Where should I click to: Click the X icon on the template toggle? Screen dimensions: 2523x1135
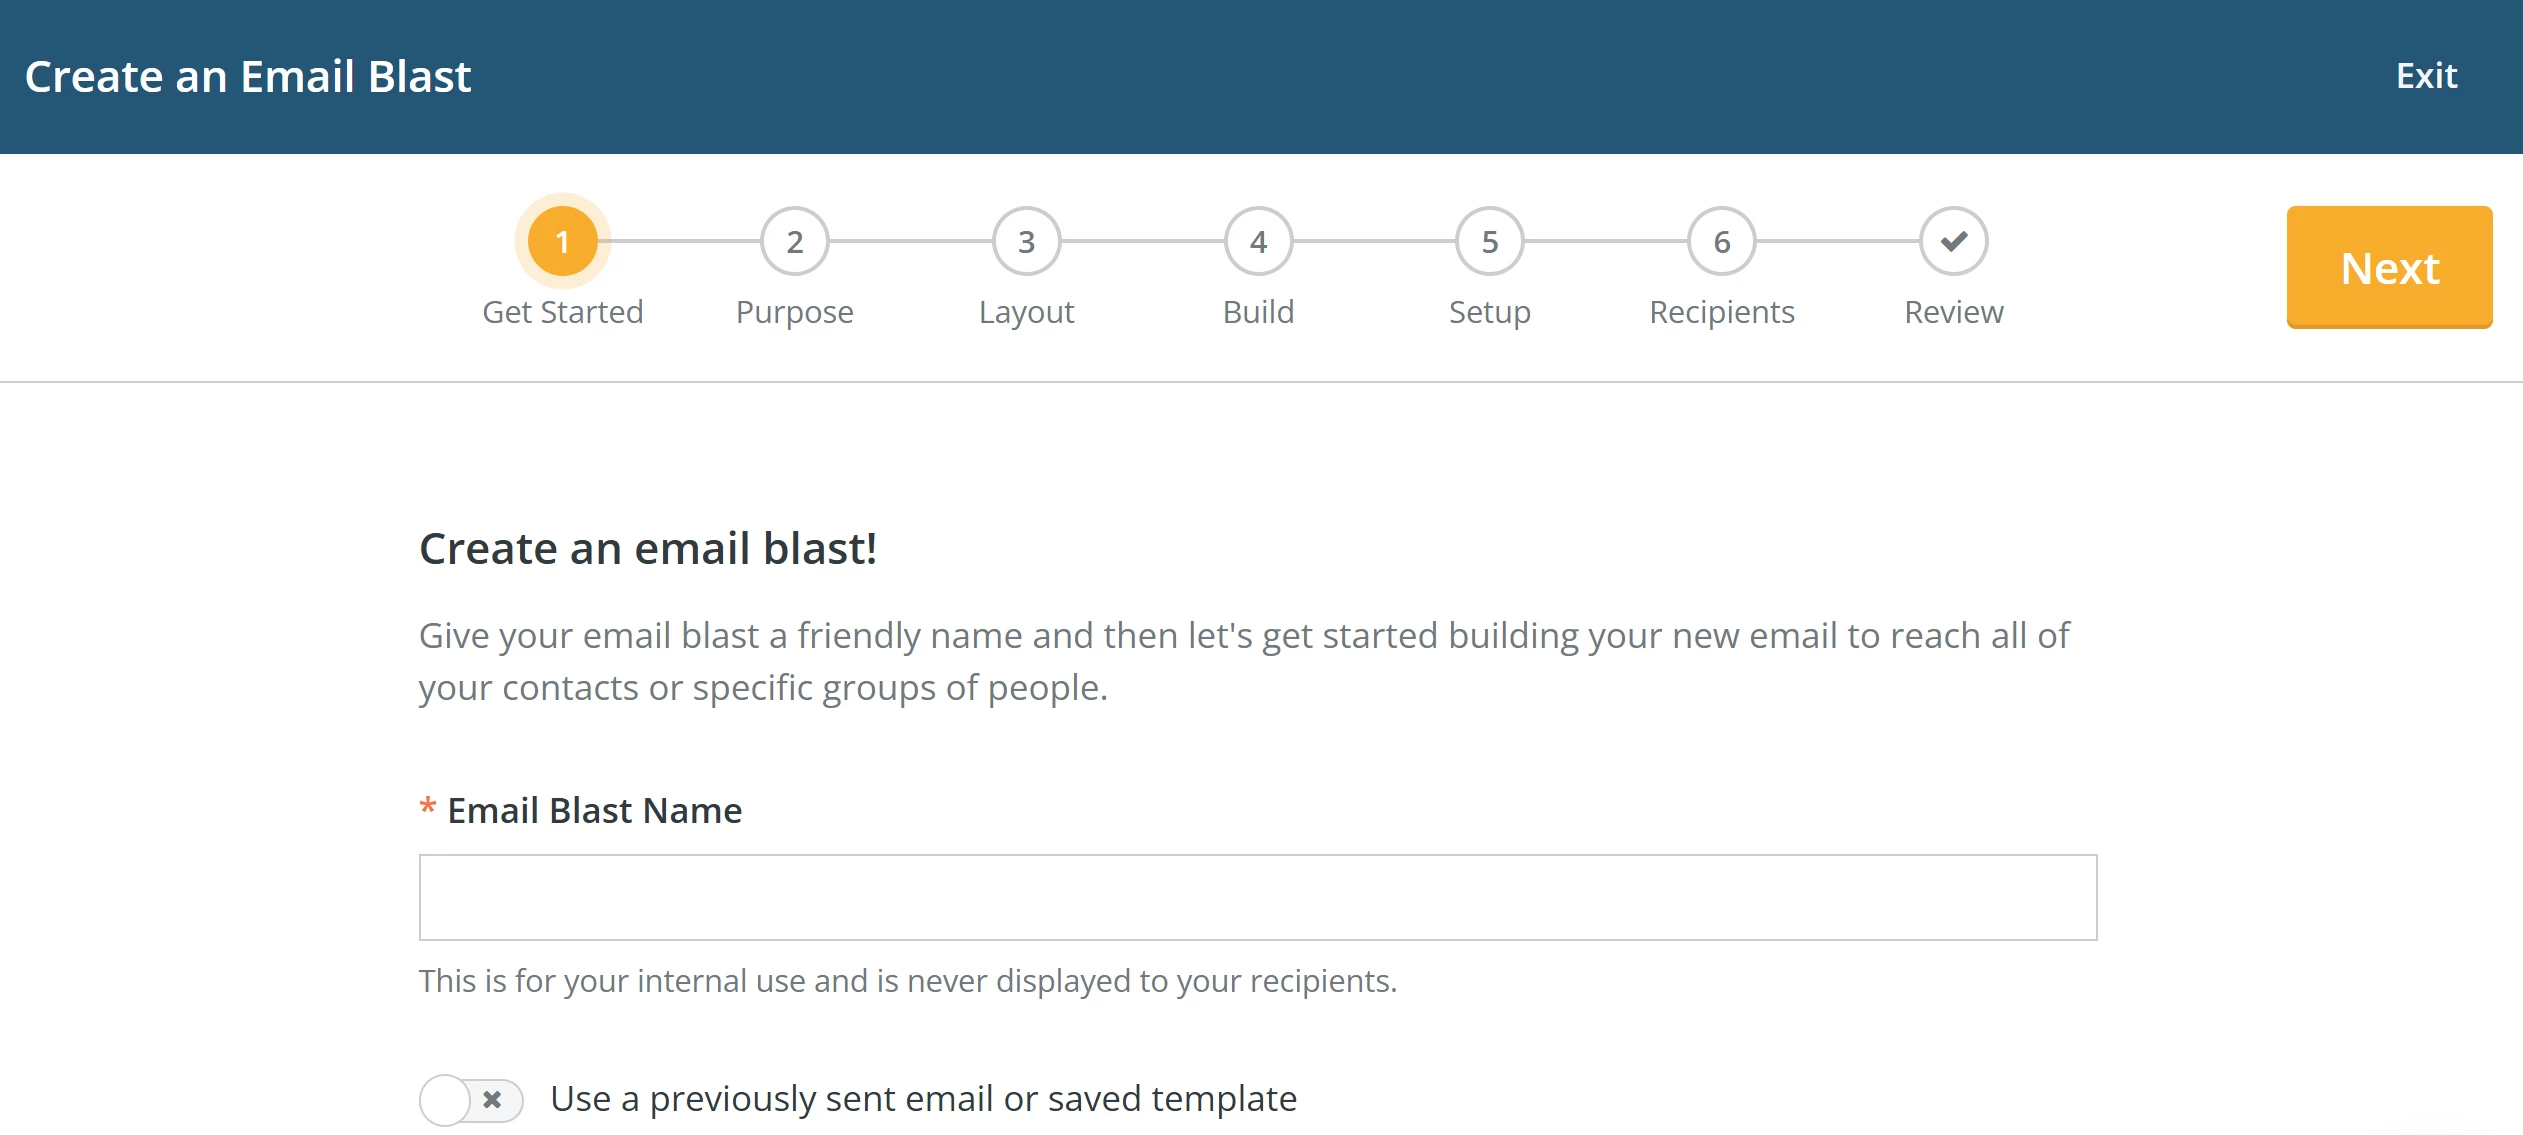(x=492, y=1100)
